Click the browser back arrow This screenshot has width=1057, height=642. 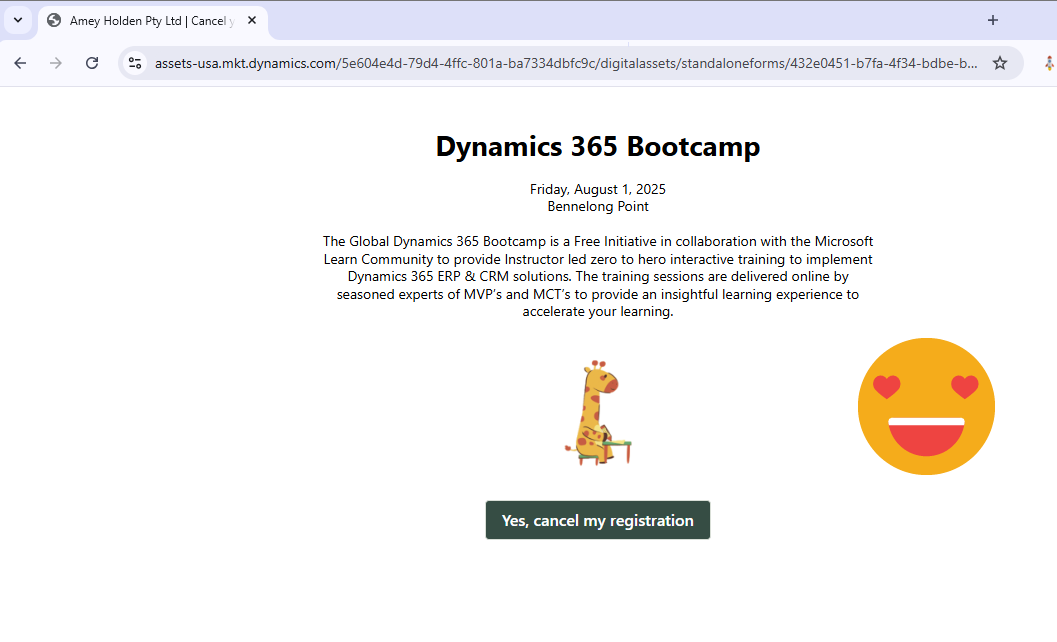(x=20, y=63)
